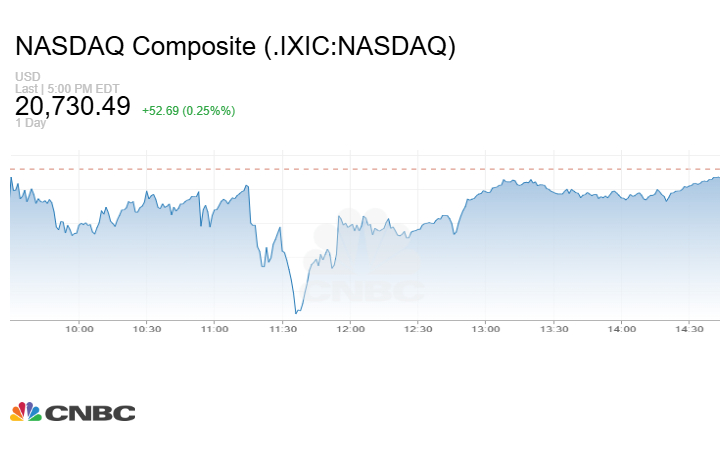Click the 13:00 time axis label
The image size is (720, 450).
coord(486,328)
